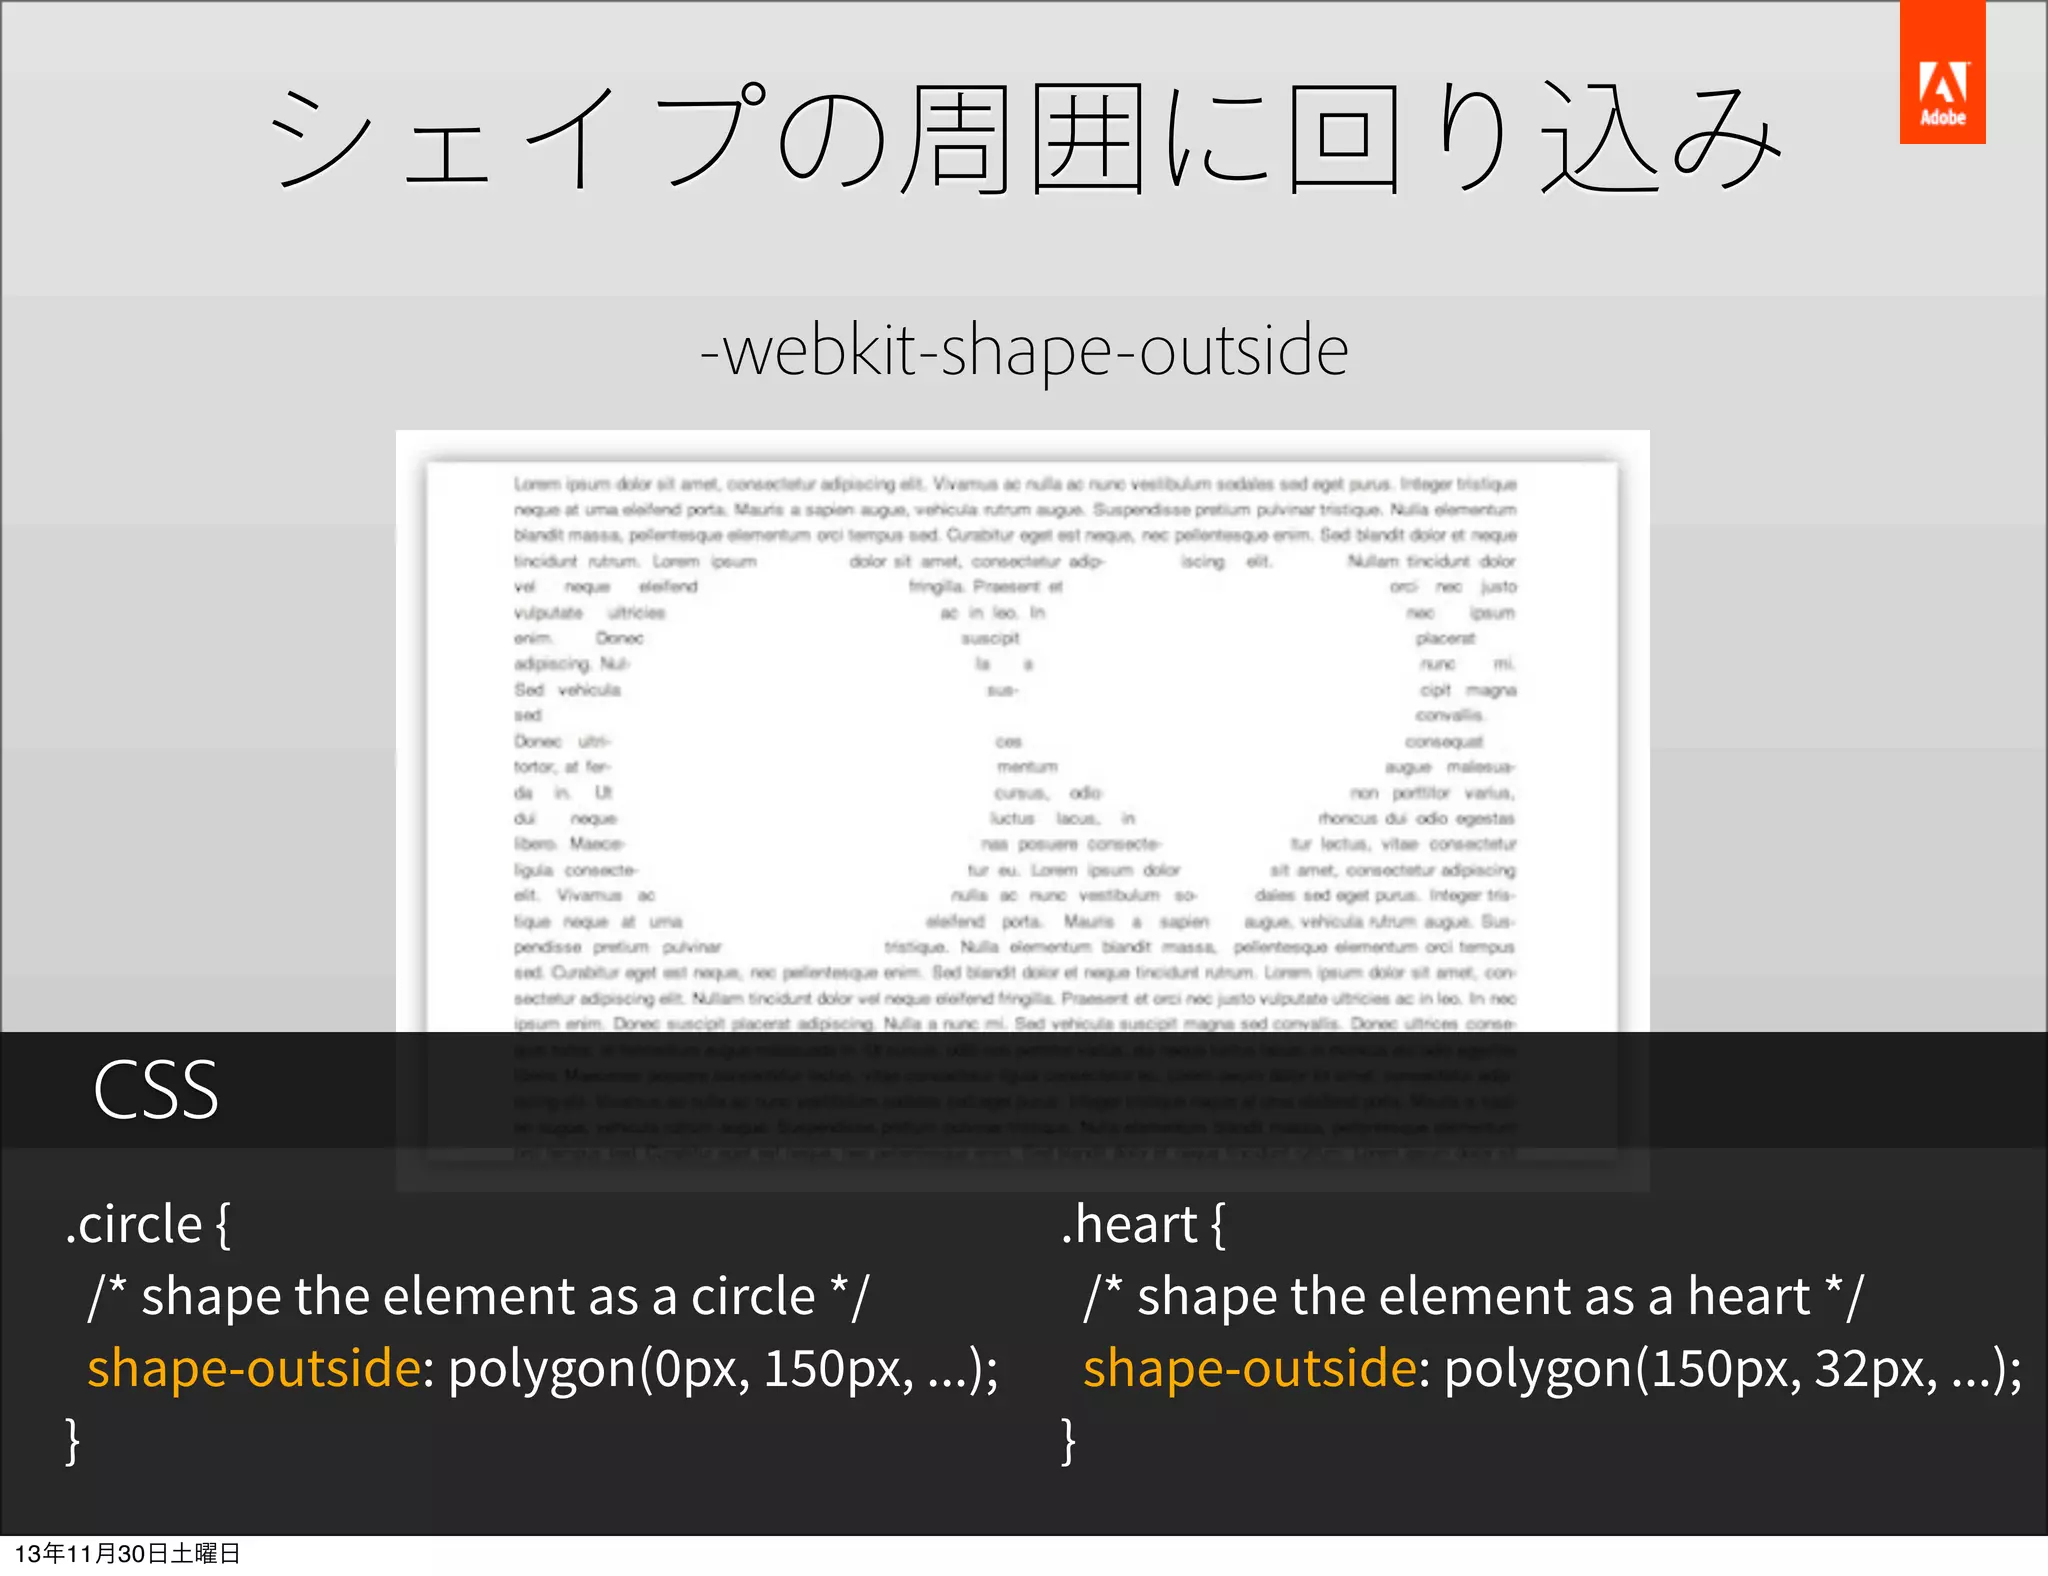Click the heart shape comment line
Viewport: 2048px width, 1576px height.
pyautogui.click(x=1473, y=1296)
